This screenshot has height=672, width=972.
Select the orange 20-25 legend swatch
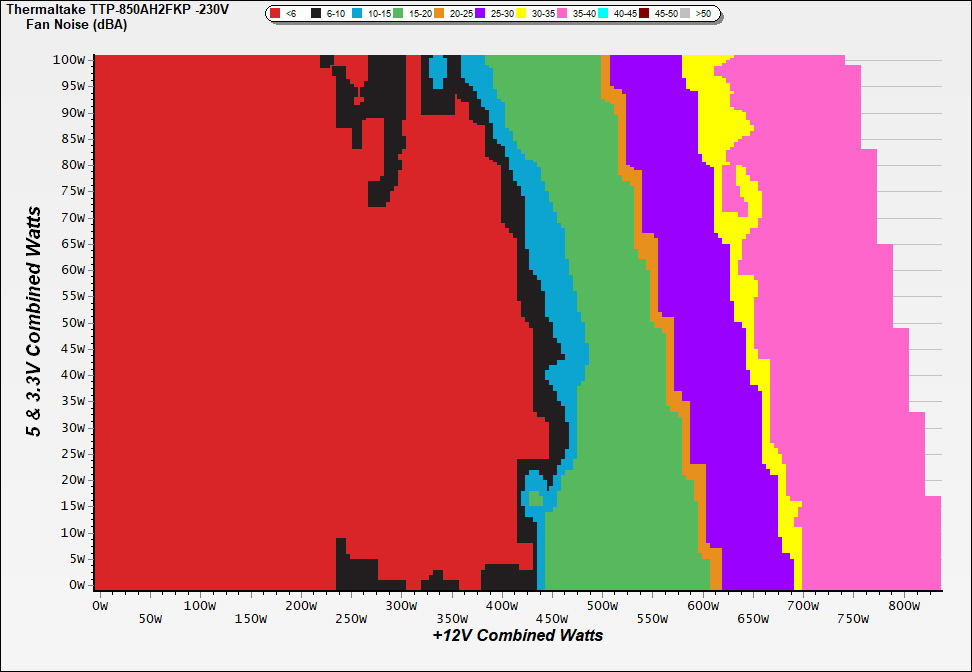coord(439,14)
